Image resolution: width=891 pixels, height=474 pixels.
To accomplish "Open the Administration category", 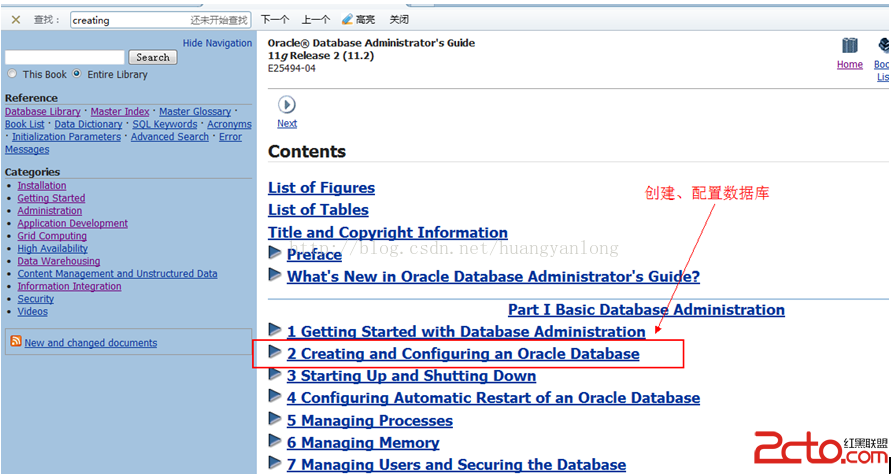I will point(49,211).
